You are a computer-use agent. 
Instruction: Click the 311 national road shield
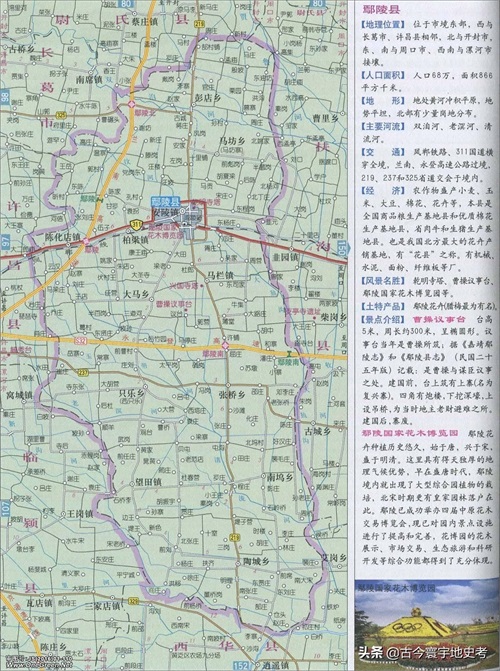[137, 224]
